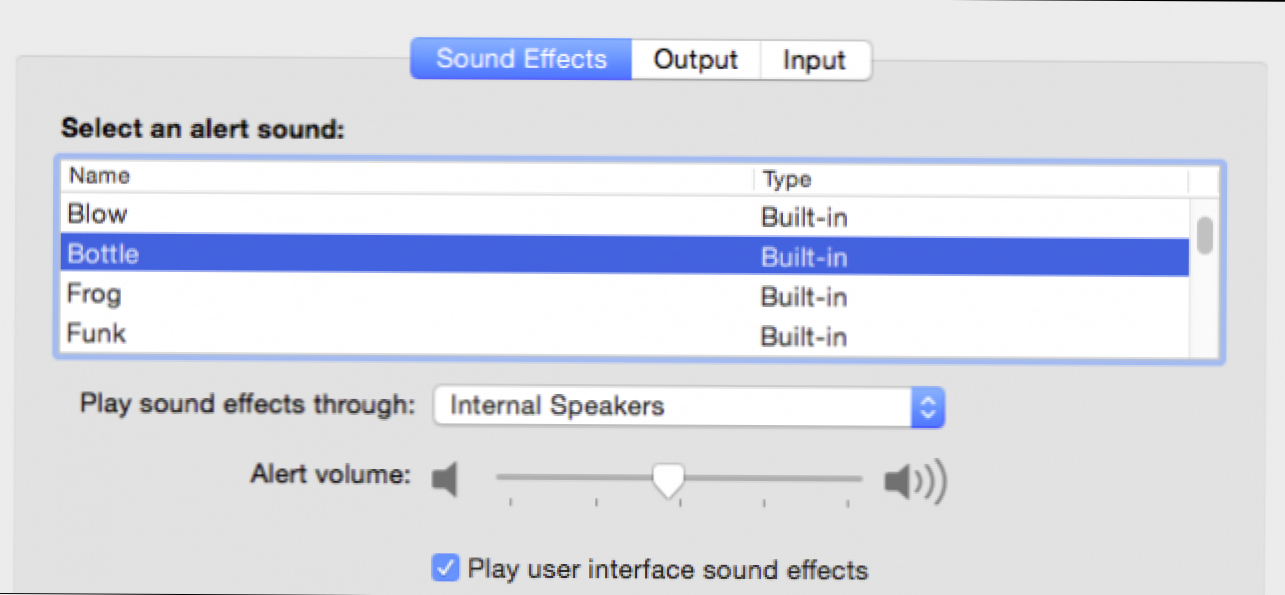This screenshot has width=1285, height=595.
Task: Click the low volume speaker icon
Action: tap(445, 480)
